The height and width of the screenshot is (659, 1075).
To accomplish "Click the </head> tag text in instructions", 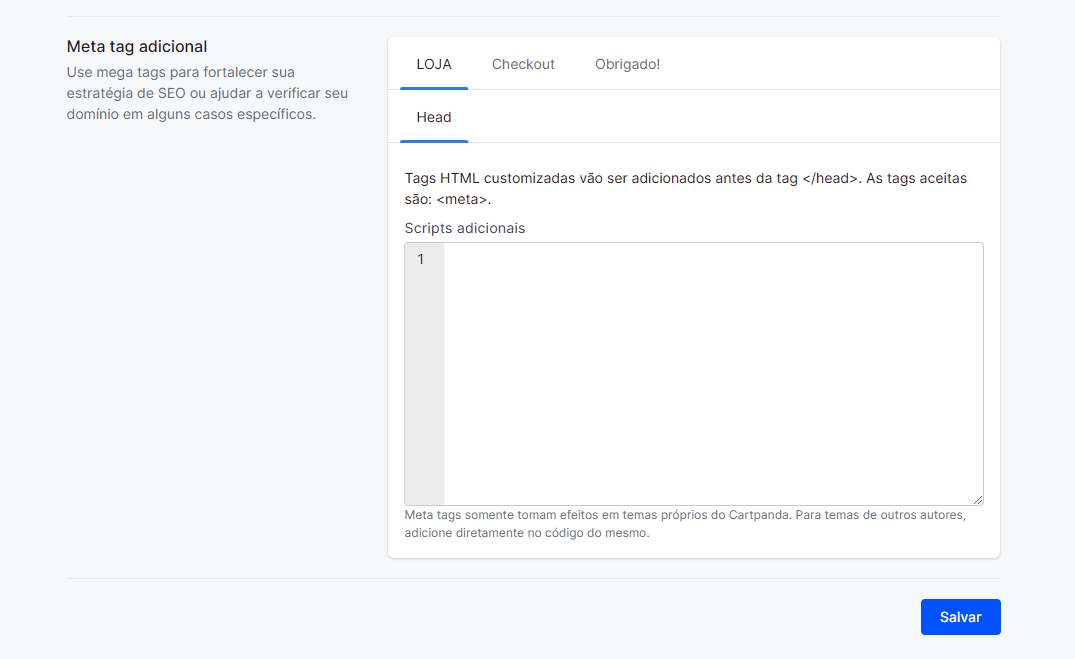I will pyautogui.click(x=830, y=178).
